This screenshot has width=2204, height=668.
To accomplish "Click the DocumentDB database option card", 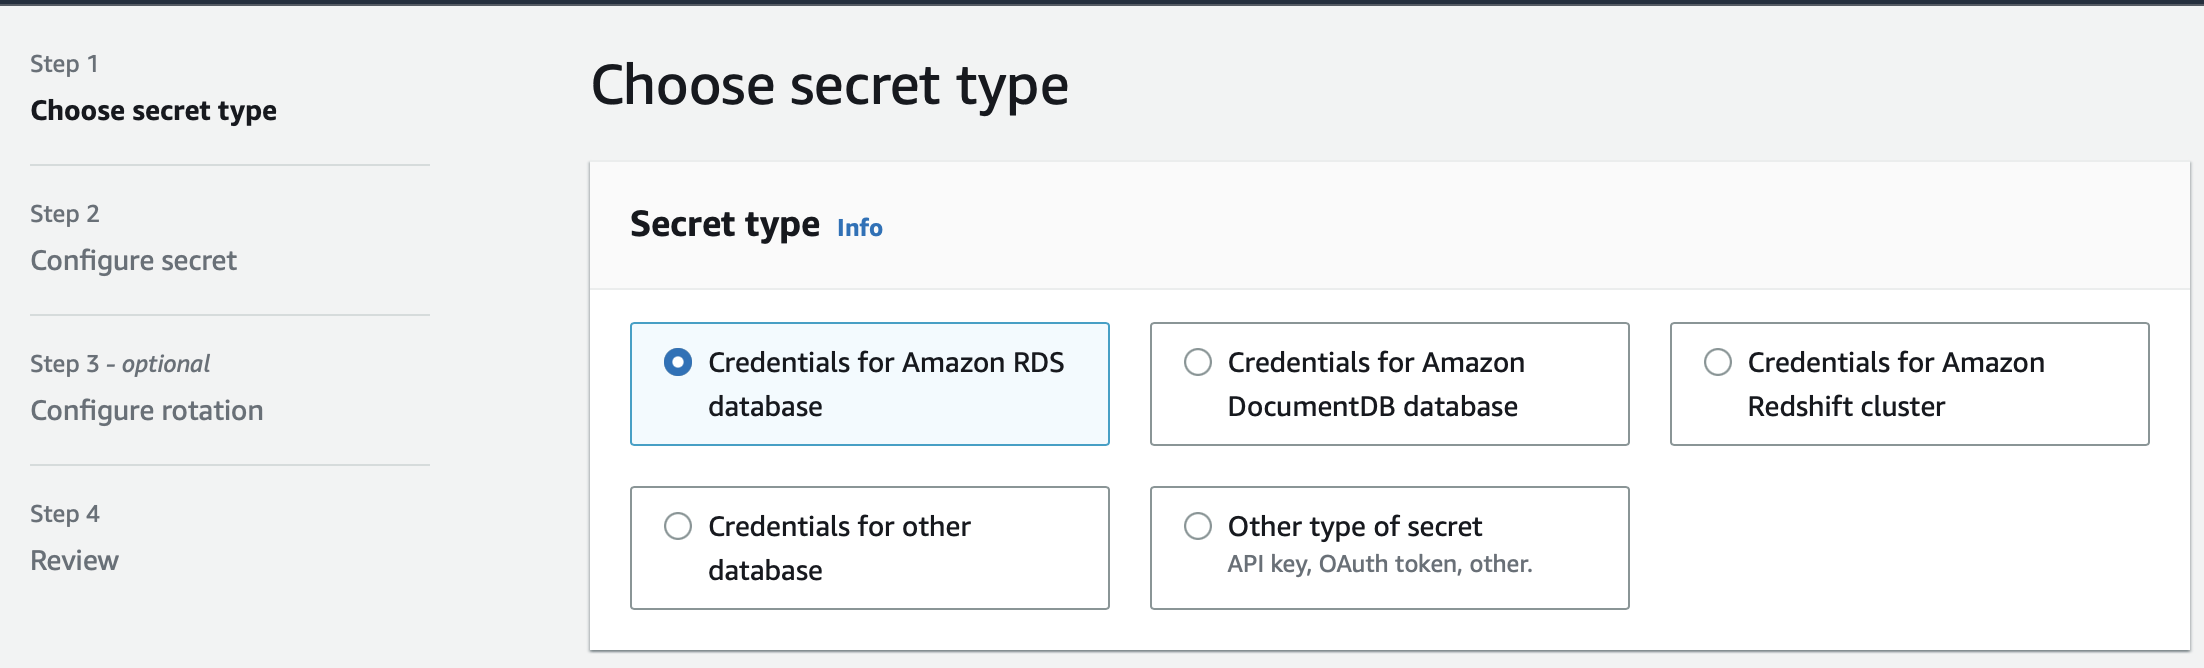I will point(1389,383).
